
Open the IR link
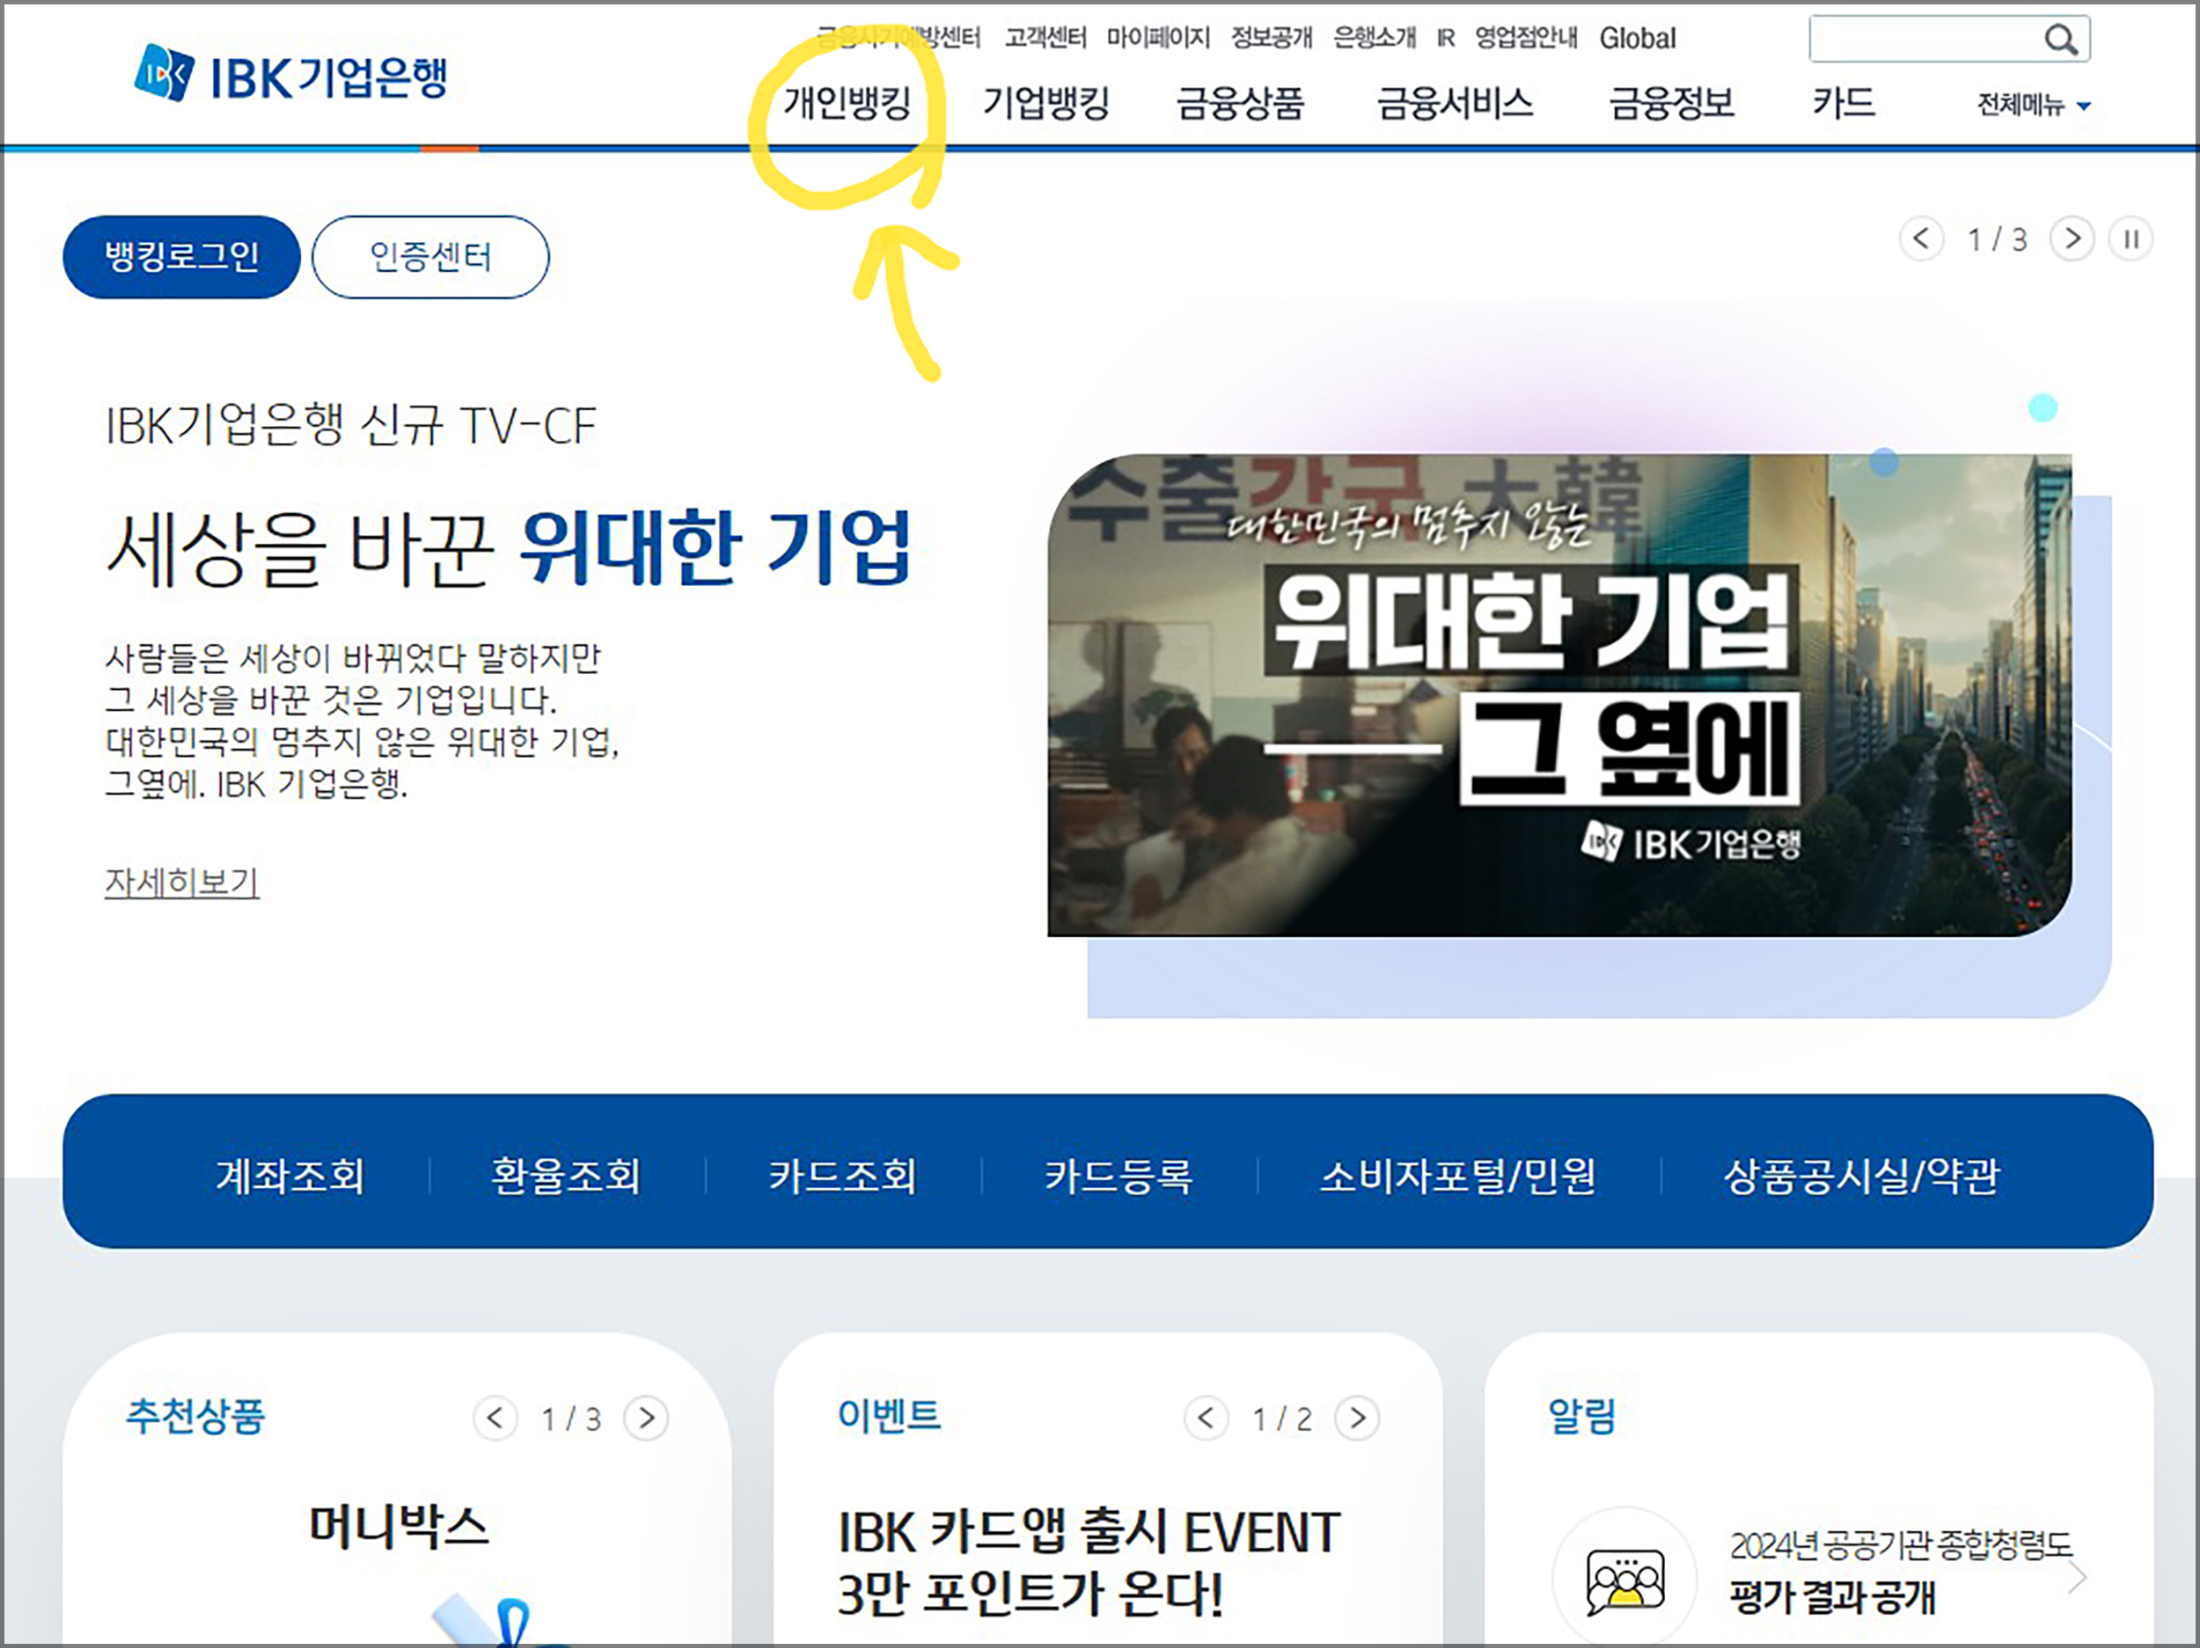coord(1445,38)
